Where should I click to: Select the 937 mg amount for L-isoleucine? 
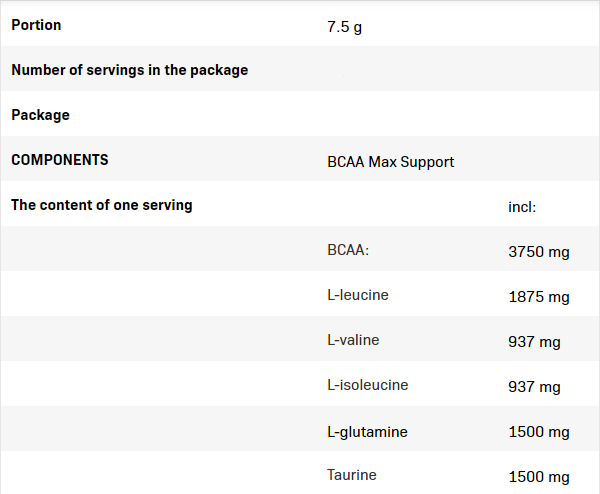(534, 387)
